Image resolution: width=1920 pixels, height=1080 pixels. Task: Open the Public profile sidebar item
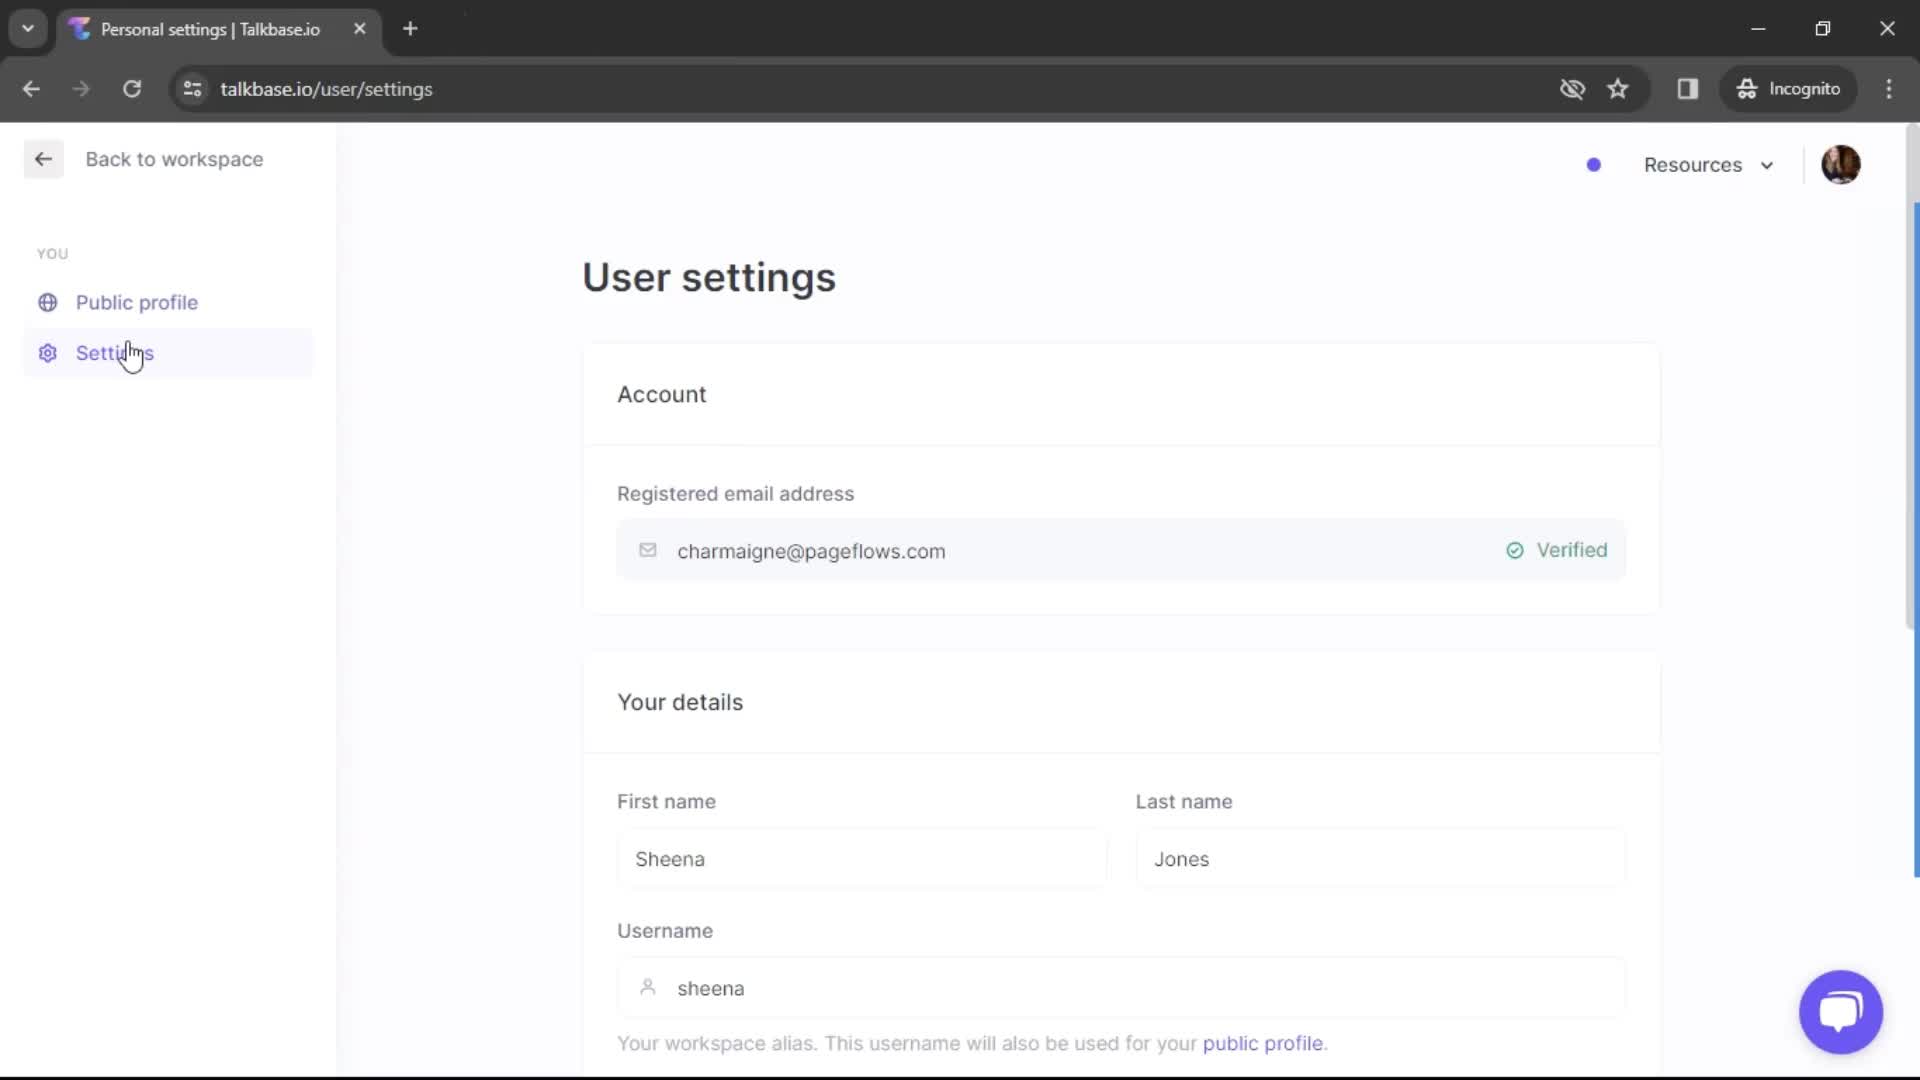click(137, 302)
